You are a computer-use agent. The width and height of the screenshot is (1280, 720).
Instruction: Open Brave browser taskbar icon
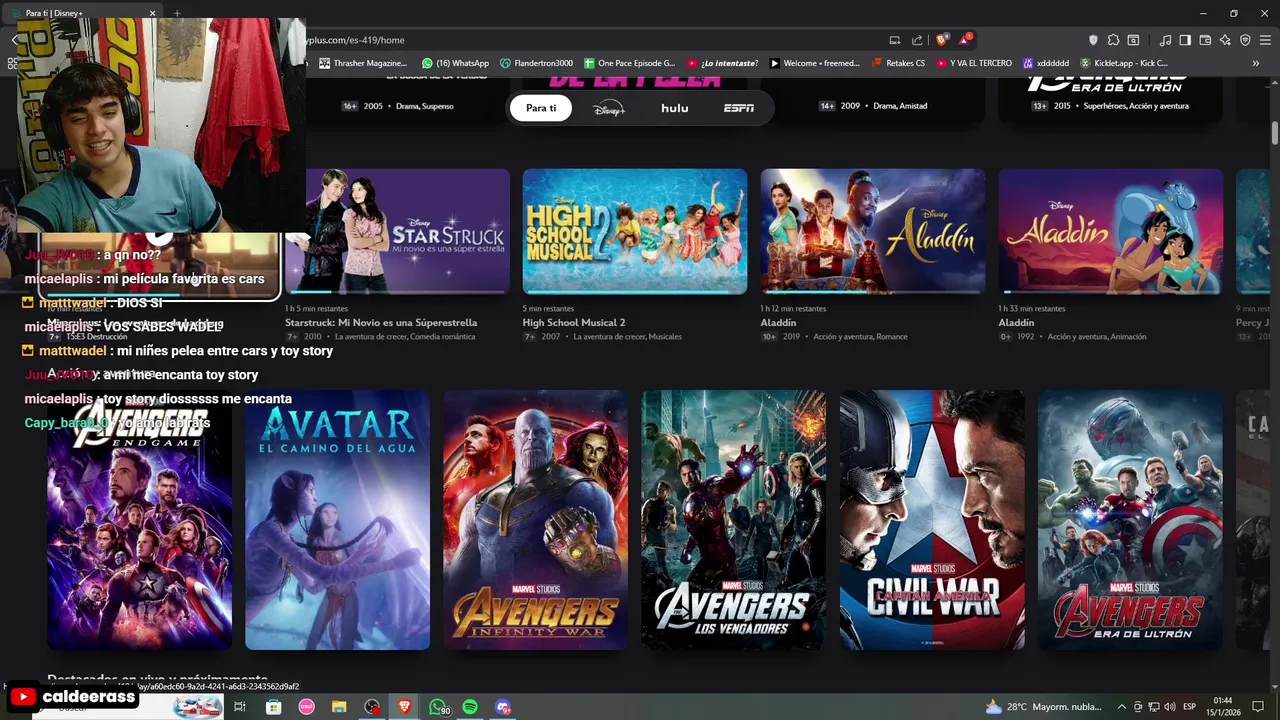405,707
